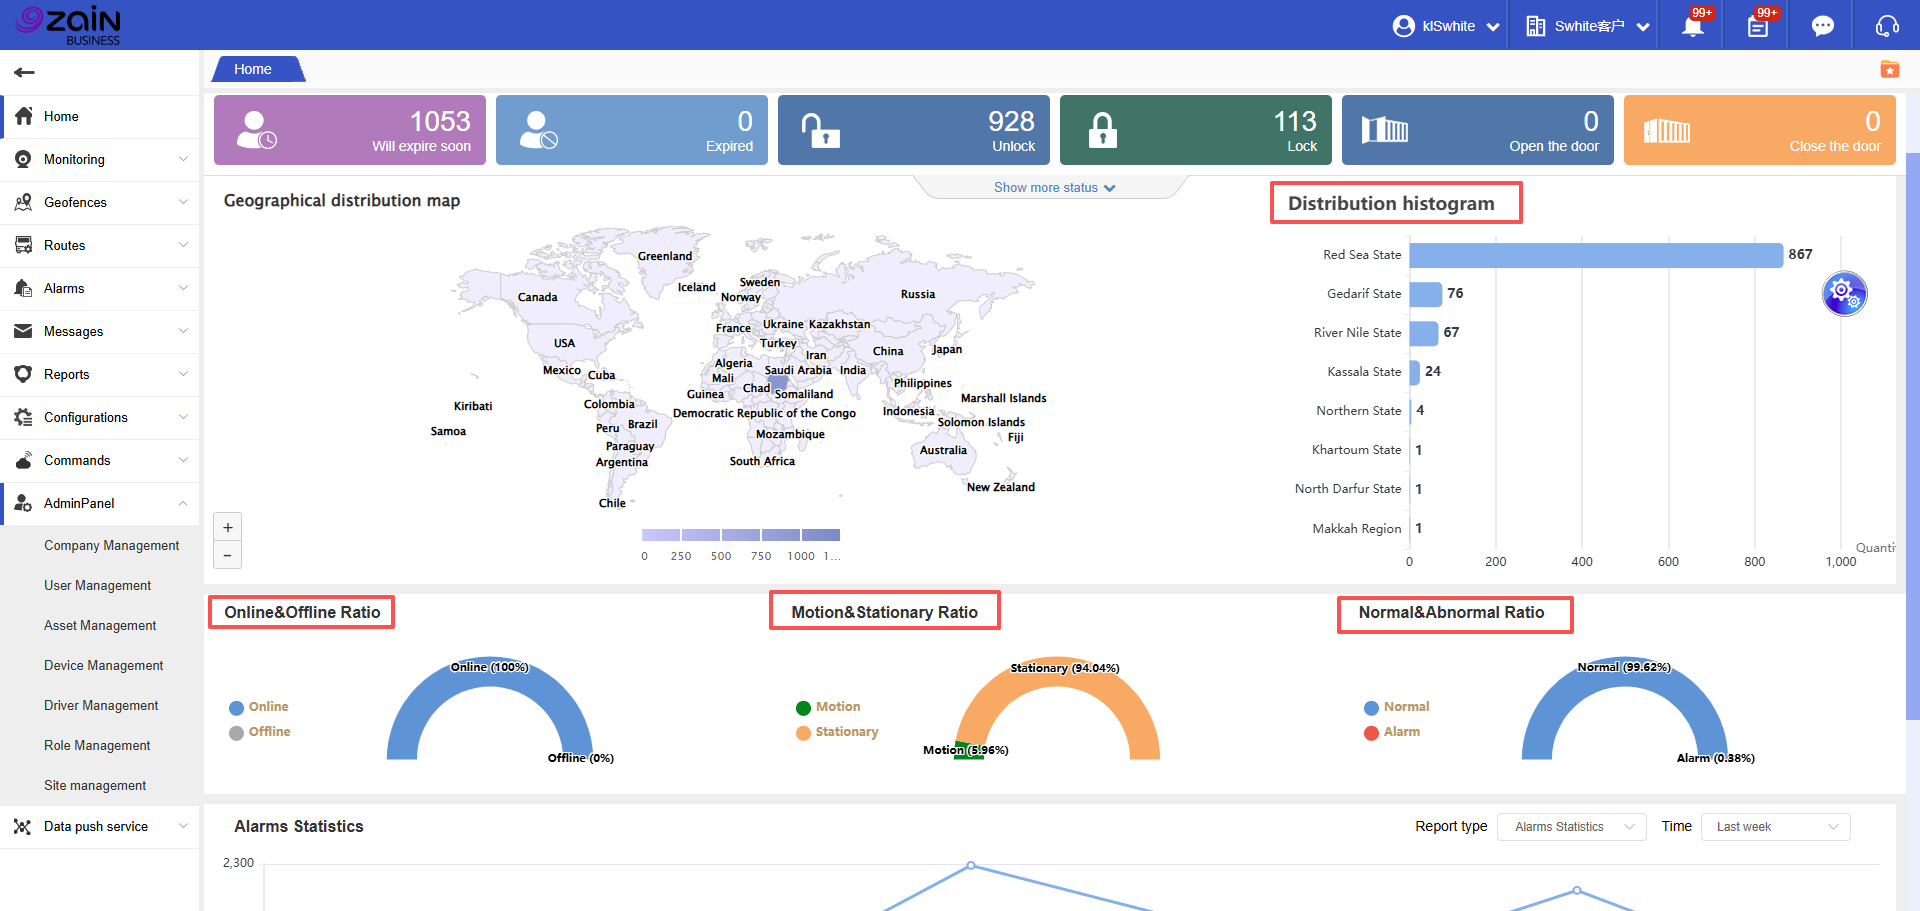Open the Will expire soon card

350,130
